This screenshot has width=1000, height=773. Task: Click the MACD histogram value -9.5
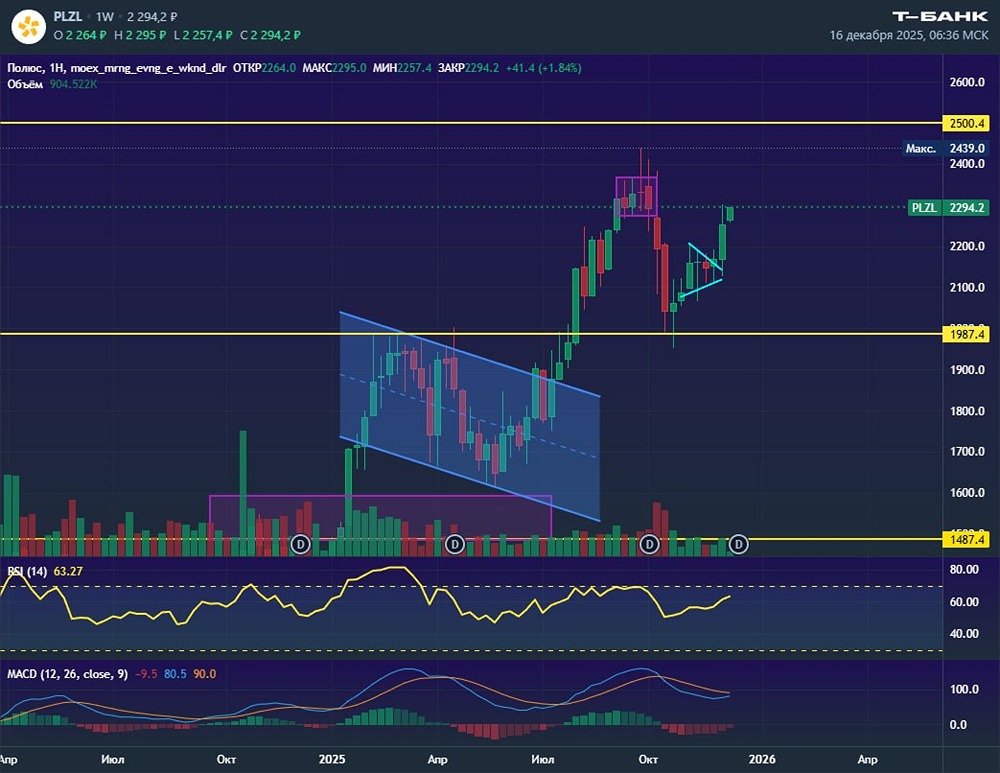146,674
